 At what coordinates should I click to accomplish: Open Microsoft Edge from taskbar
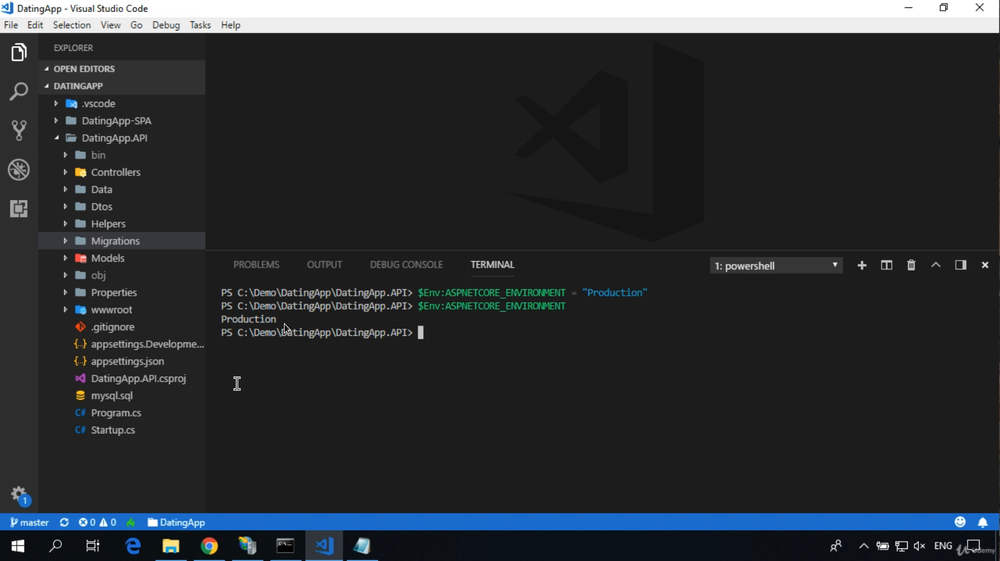point(133,546)
